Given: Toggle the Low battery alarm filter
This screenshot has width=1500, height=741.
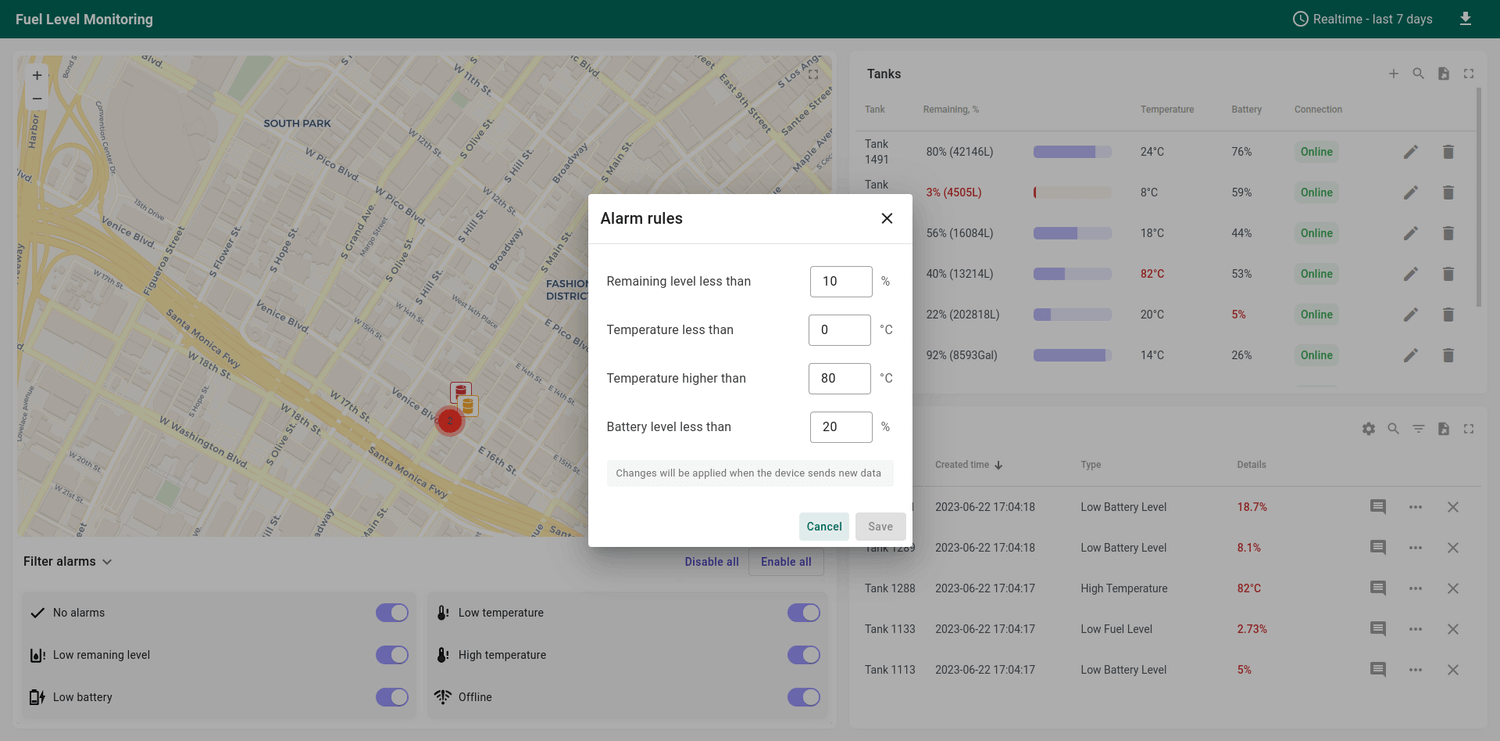Looking at the screenshot, I should click(392, 697).
